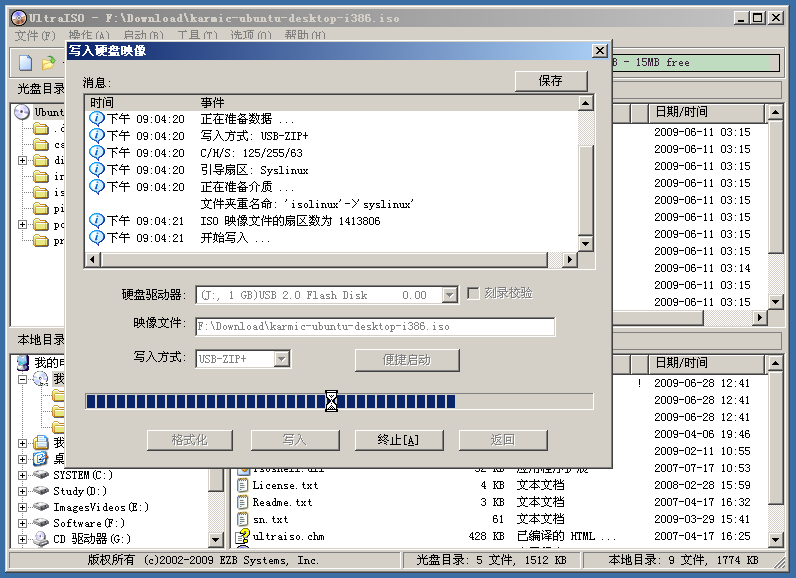Open the 操作(A) menu
The height and width of the screenshot is (578, 796).
(x=89, y=36)
